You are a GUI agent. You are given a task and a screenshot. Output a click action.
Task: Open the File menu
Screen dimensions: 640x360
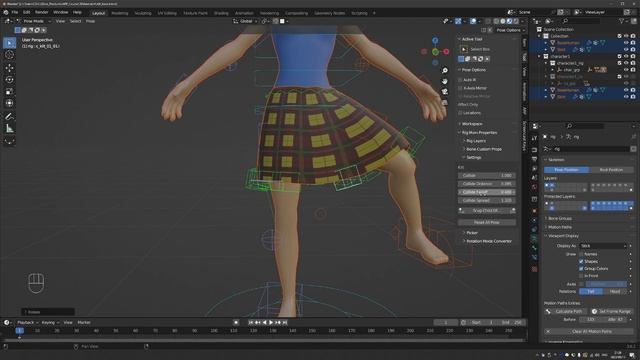[15, 12]
